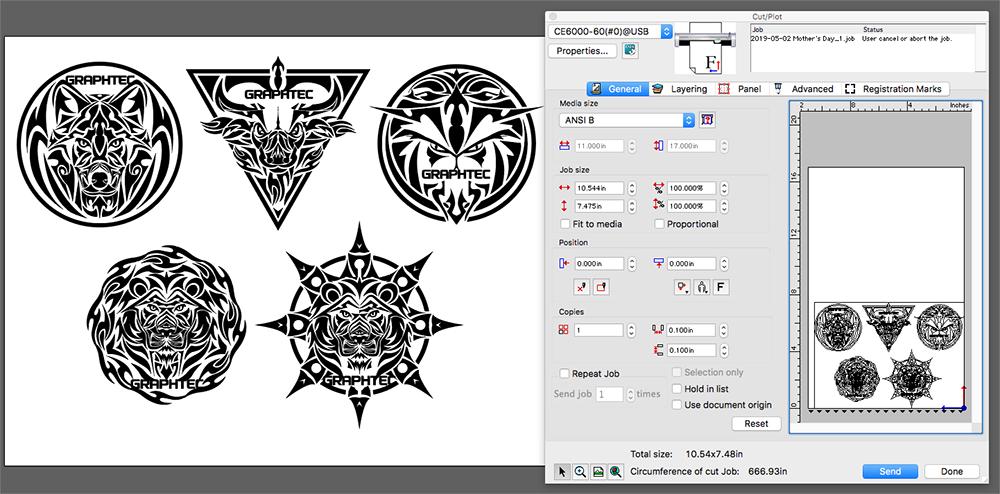
Task: Click the vertical copy spacing icon
Action: tap(659, 350)
